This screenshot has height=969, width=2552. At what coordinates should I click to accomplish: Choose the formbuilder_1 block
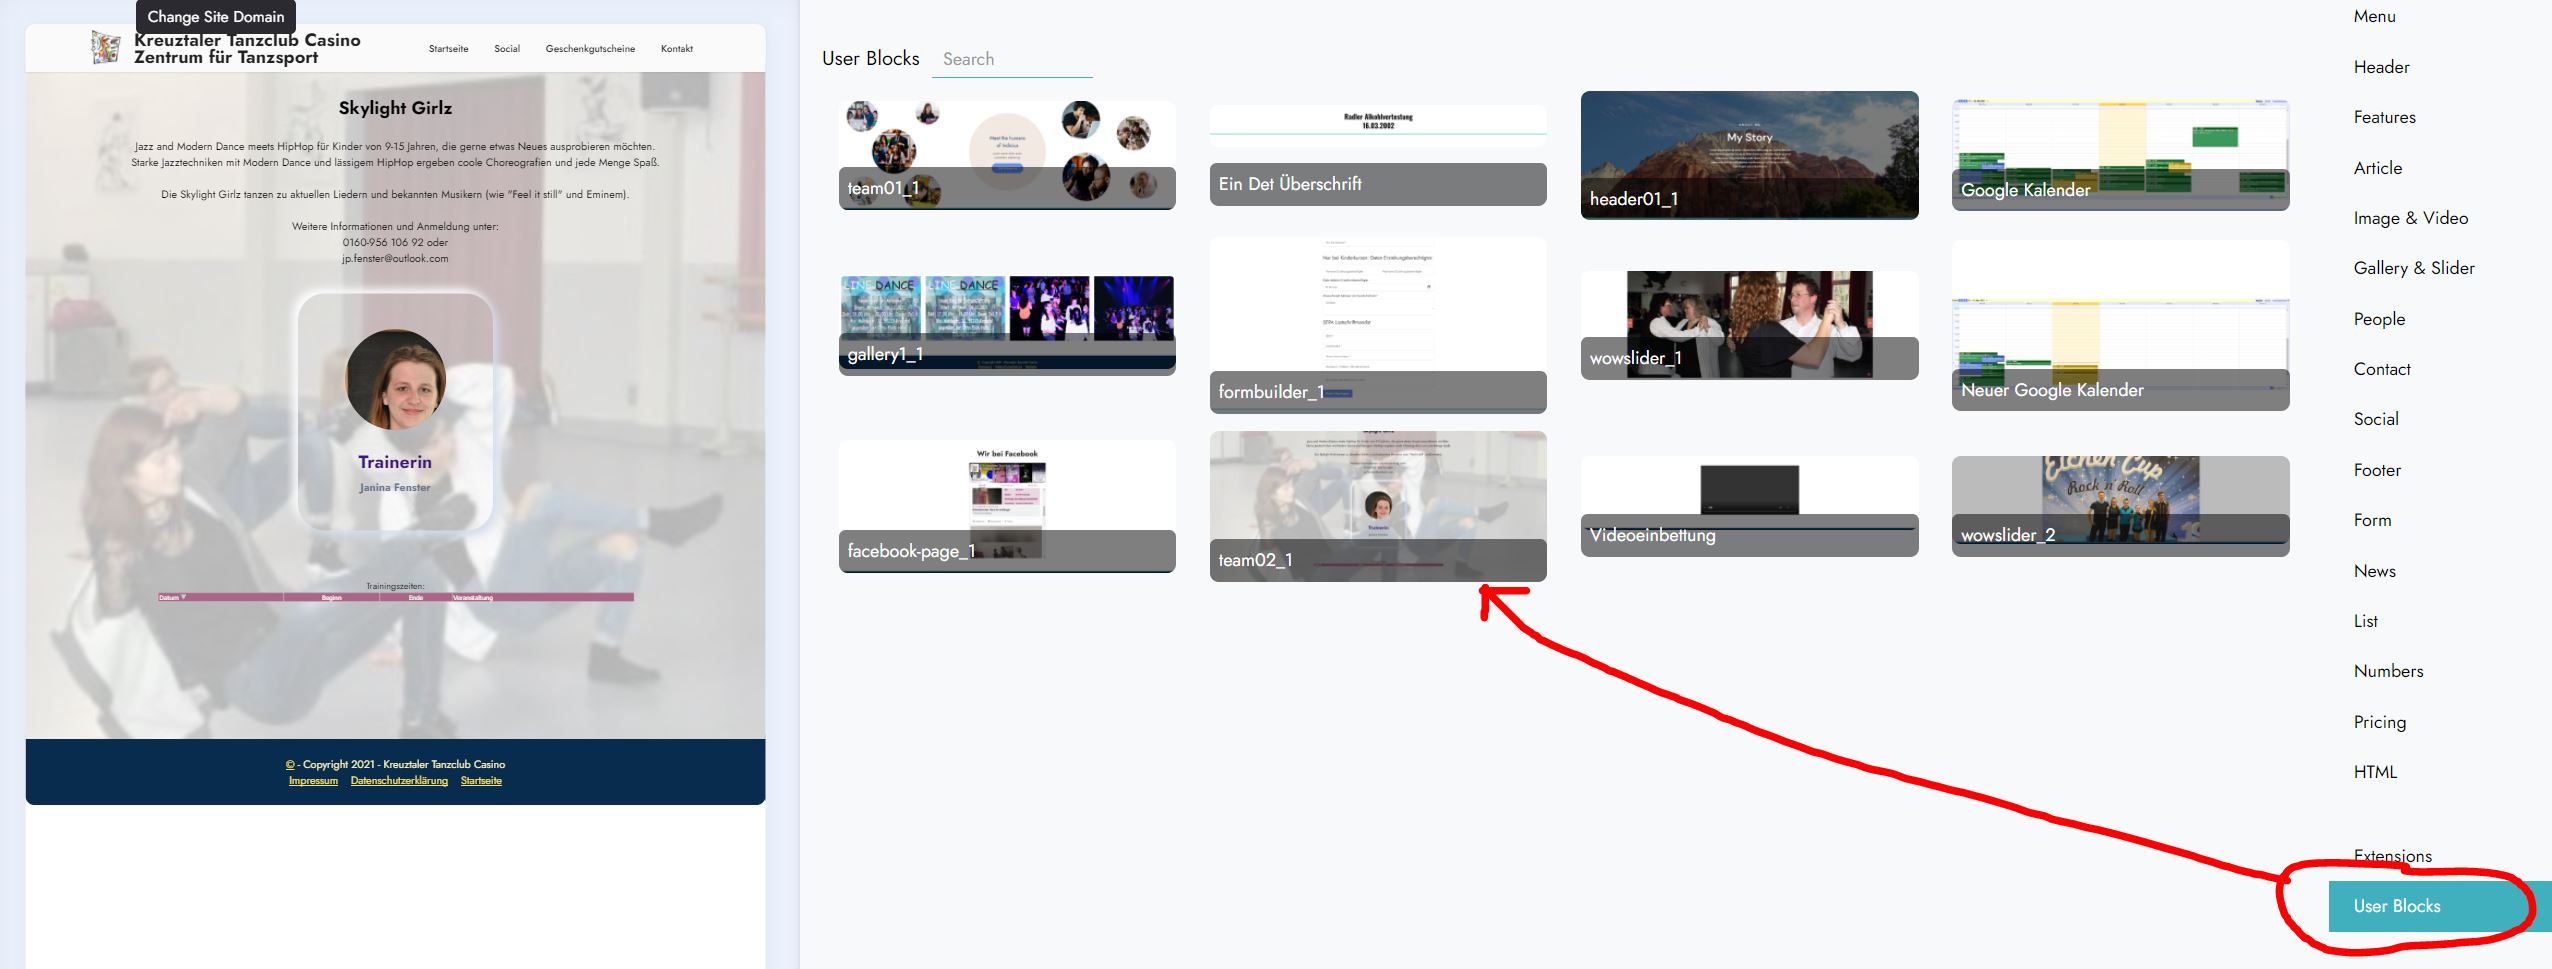point(1378,325)
